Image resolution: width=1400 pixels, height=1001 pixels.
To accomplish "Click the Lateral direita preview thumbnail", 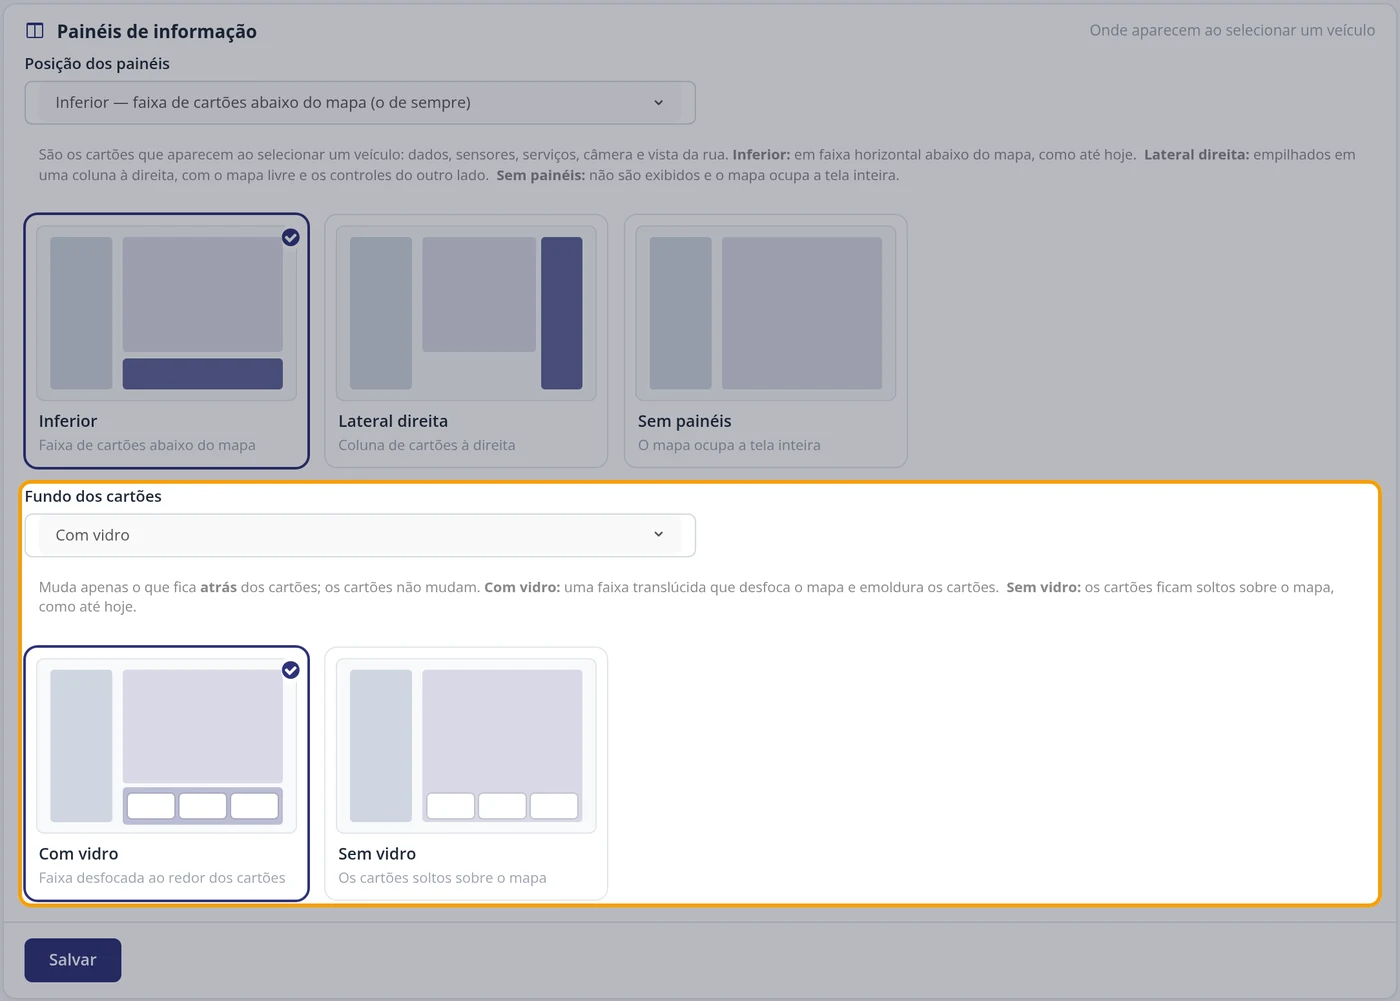I will point(466,313).
